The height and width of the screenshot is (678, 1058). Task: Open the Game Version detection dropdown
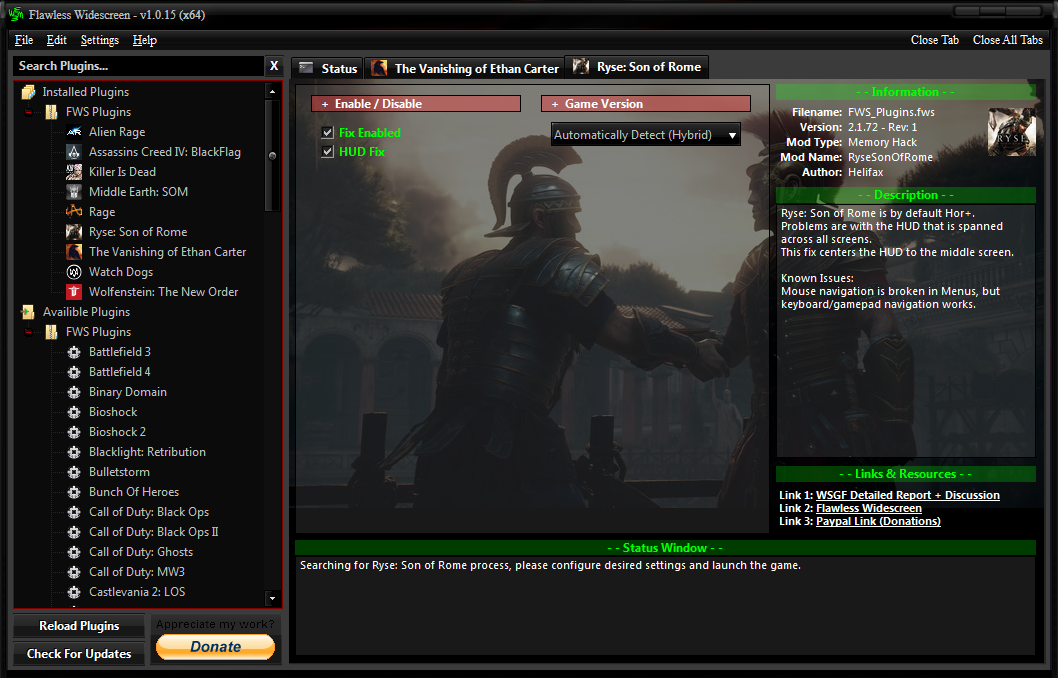[x=646, y=135]
